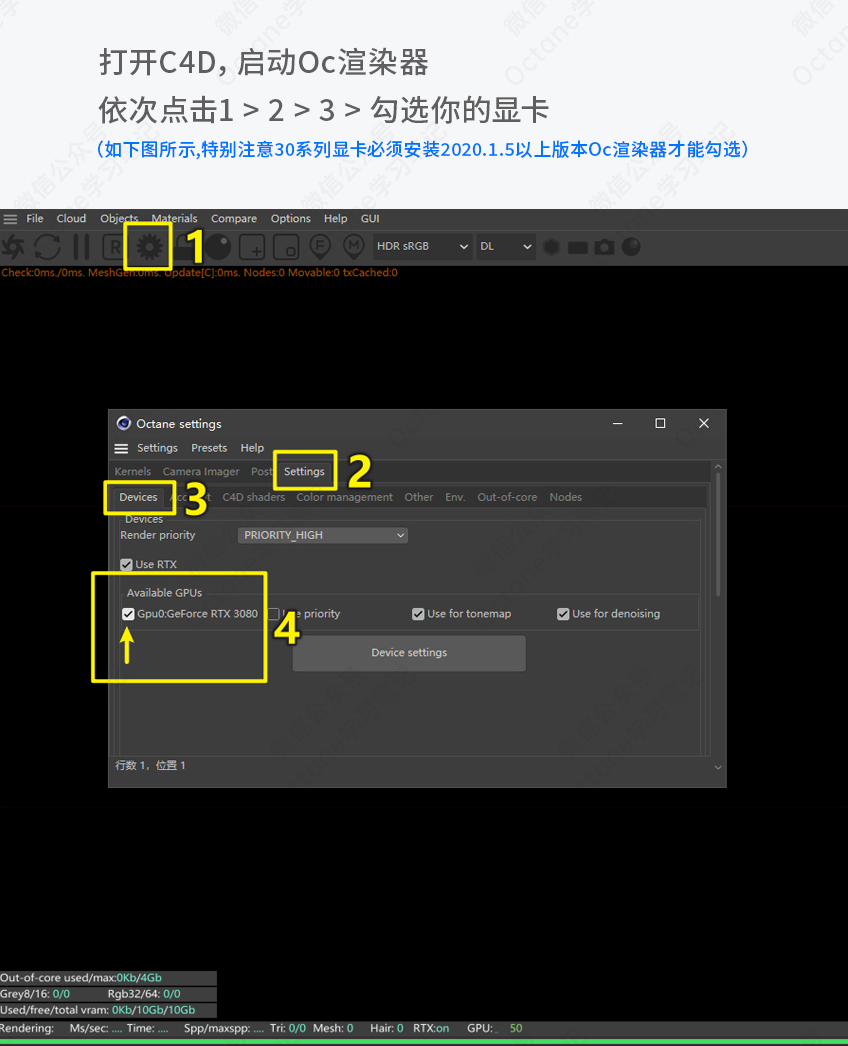This screenshot has height=1046, width=848.
Task: Click the restart render circular-arrows icon
Action: (x=47, y=246)
